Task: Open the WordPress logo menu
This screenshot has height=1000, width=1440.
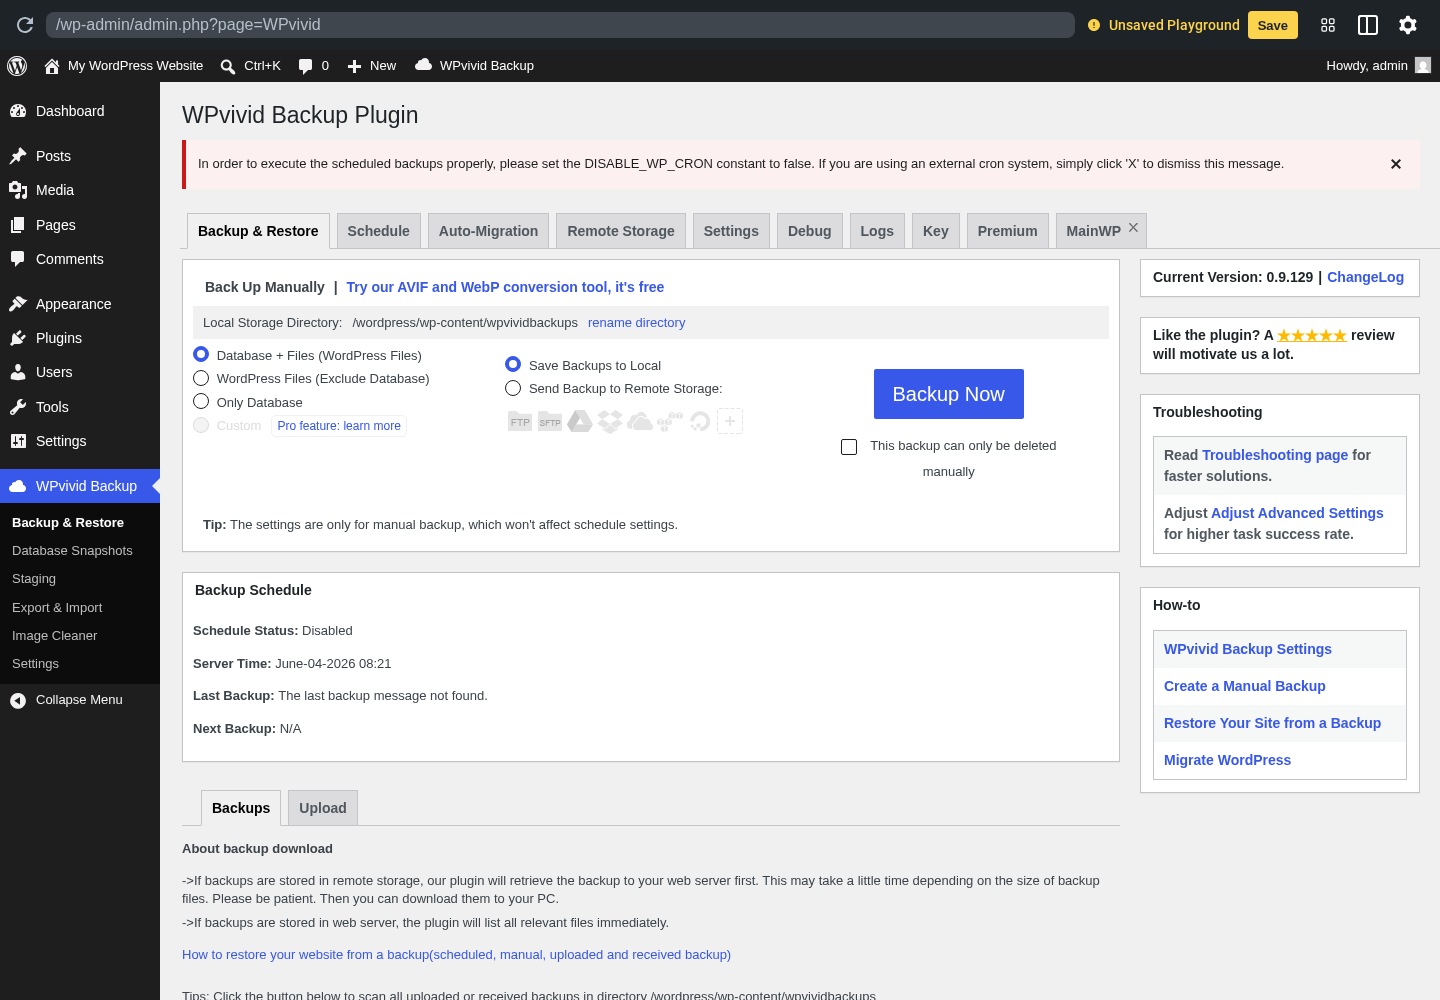Action: coord(17,66)
